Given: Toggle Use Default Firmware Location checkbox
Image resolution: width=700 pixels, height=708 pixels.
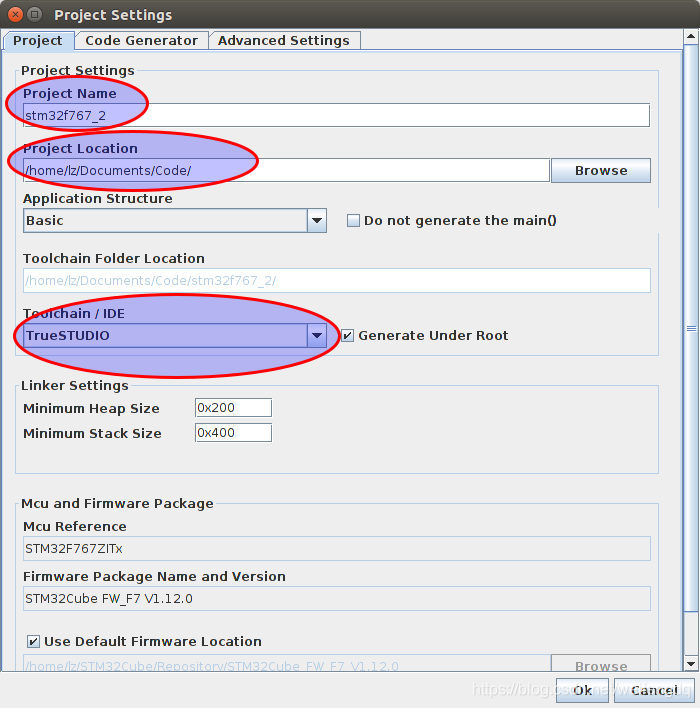Looking at the screenshot, I should click(33, 642).
